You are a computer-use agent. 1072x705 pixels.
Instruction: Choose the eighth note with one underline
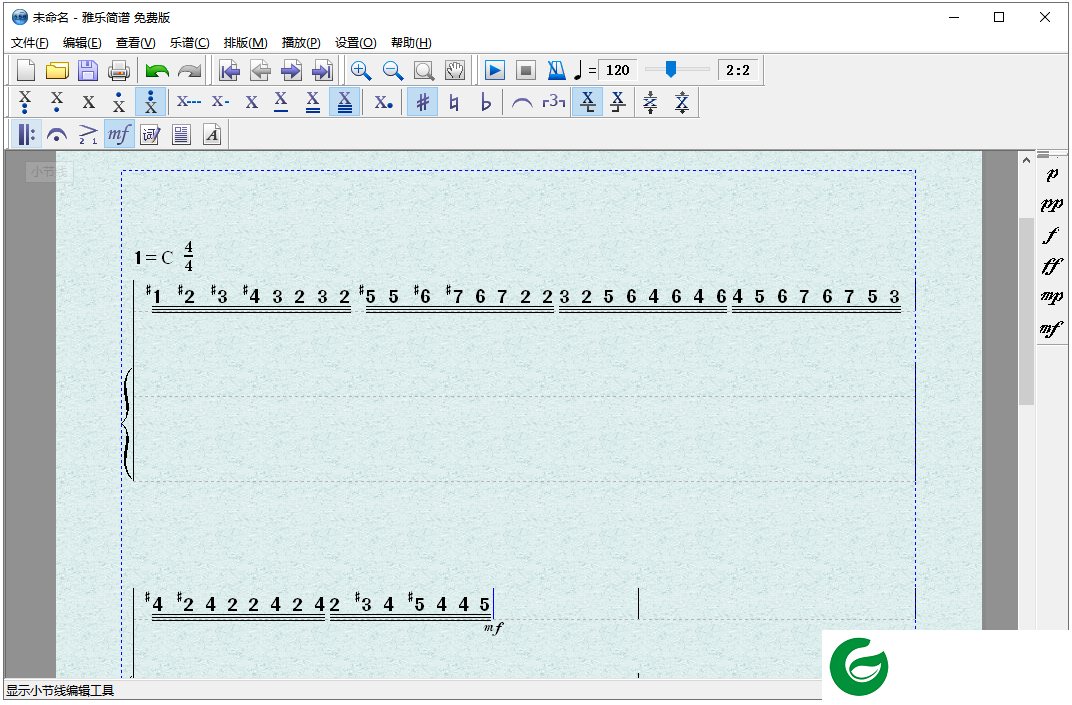(x=281, y=103)
